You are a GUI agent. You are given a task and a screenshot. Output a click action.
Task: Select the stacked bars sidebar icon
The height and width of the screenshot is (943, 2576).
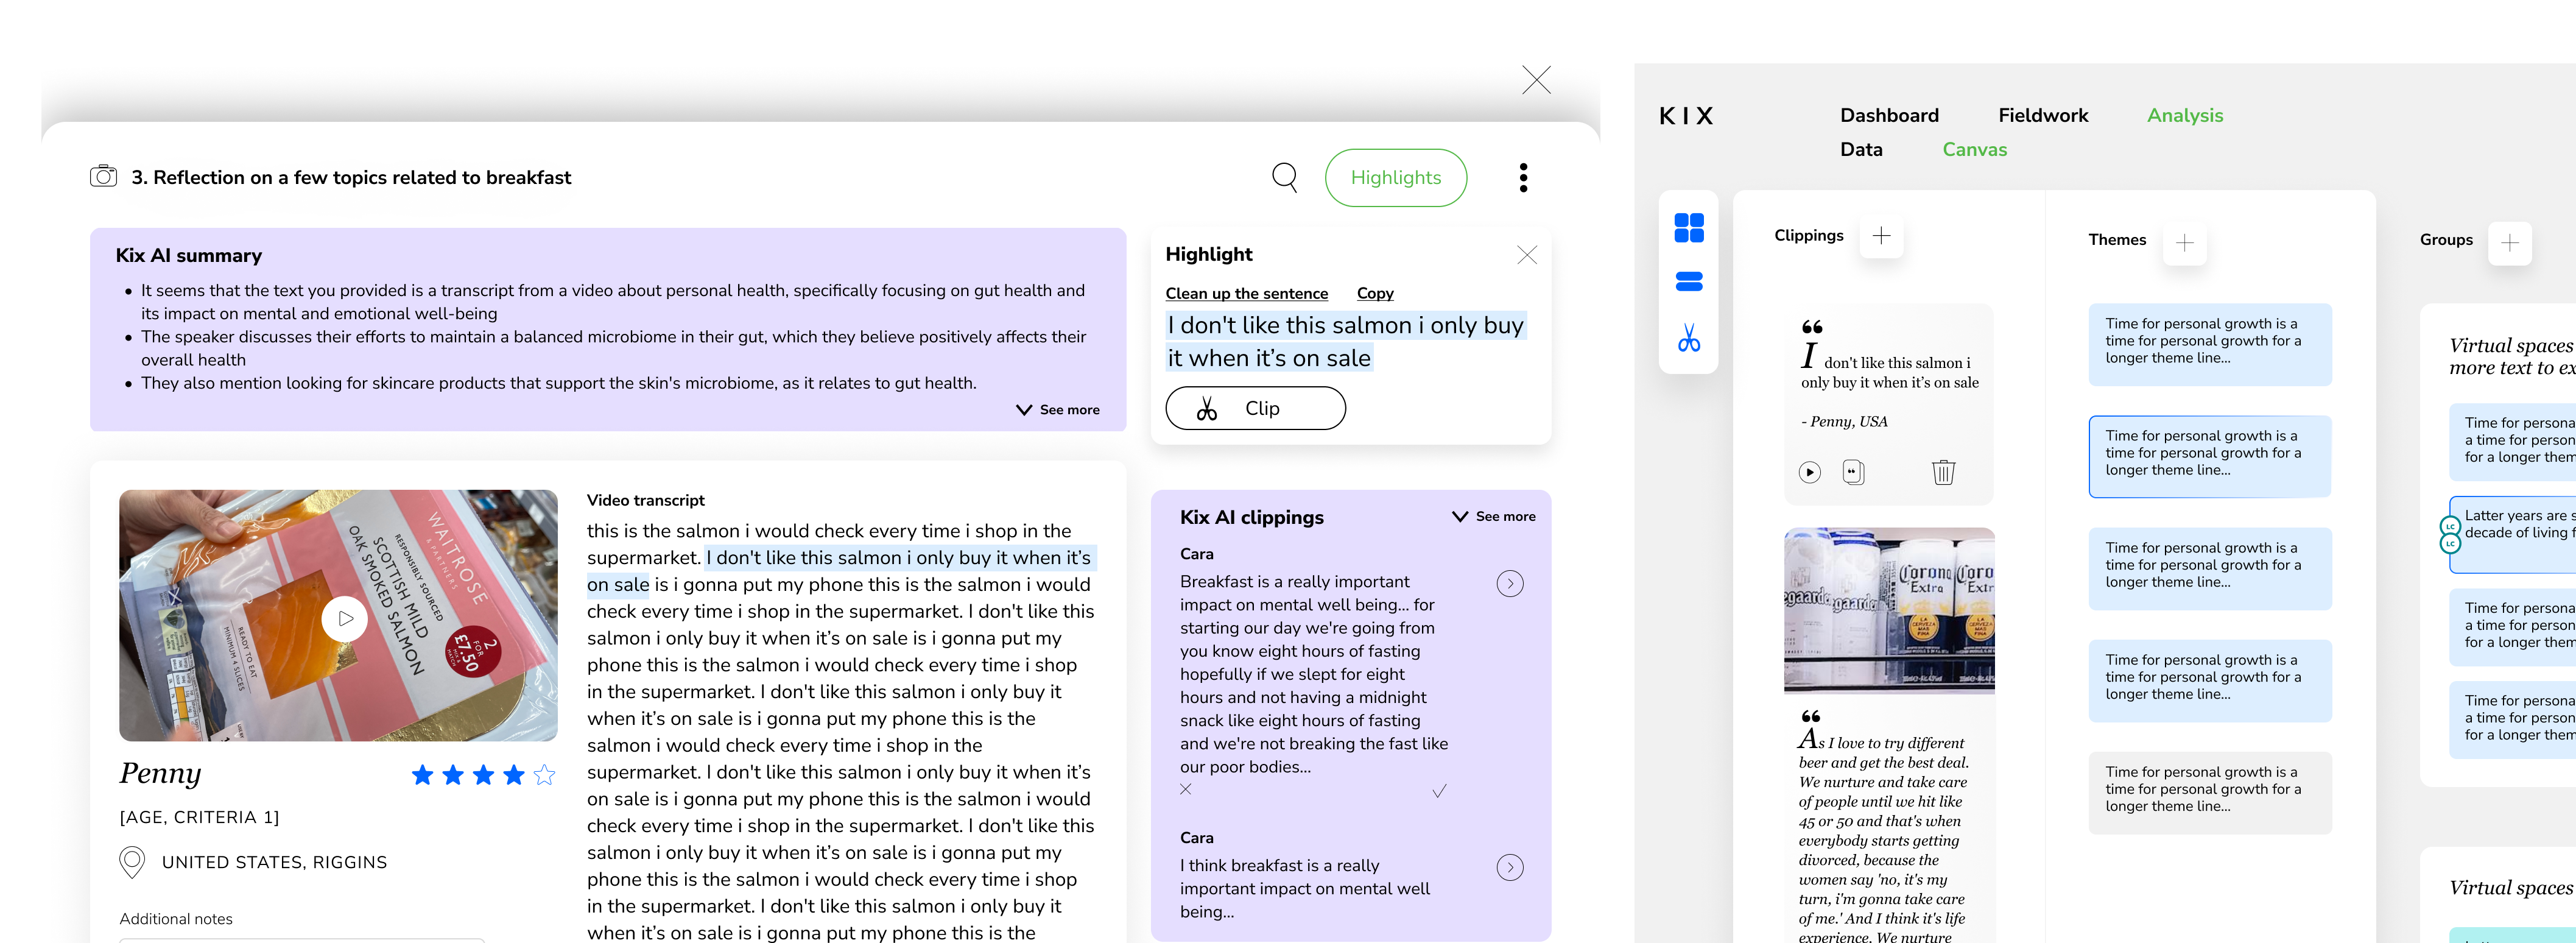click(x=1688, y=282)
